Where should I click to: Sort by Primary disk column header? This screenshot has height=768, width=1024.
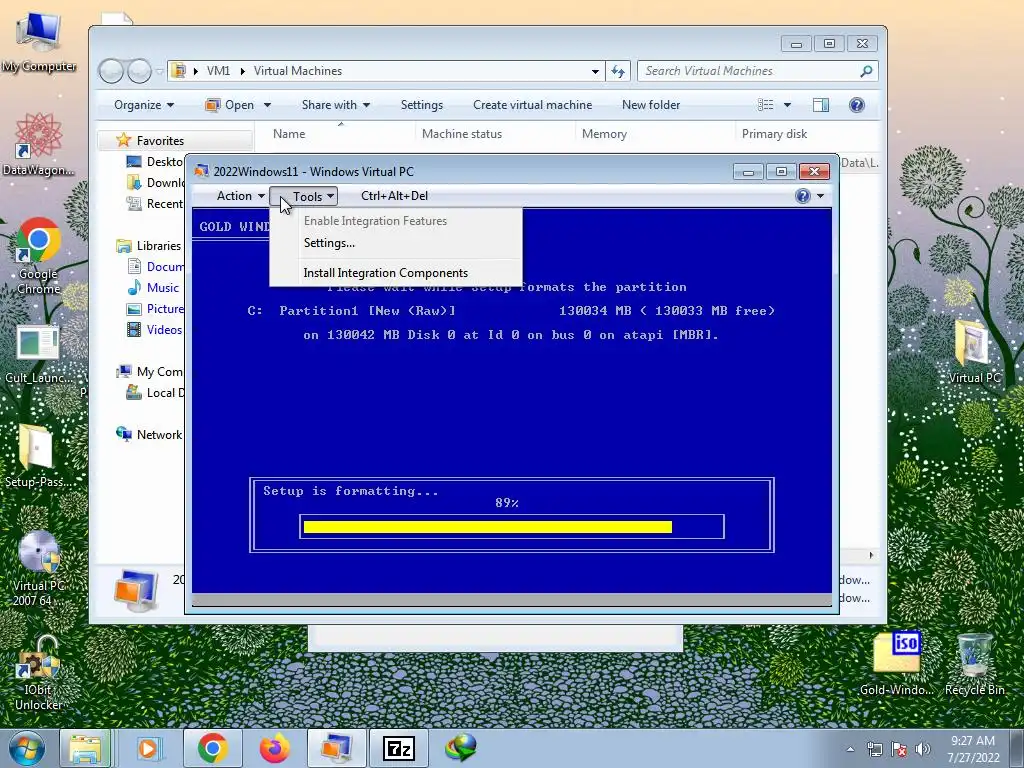click(x=774, y=134)
